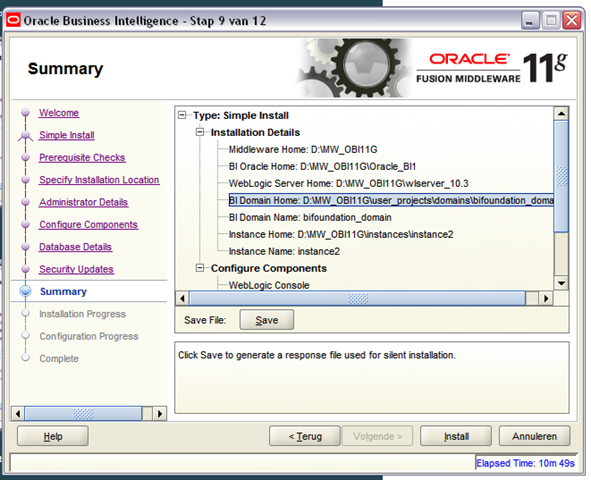Select the WebLogic Console tree row
The height and width of the screenshot is (480, 591).
pos(269,285)
